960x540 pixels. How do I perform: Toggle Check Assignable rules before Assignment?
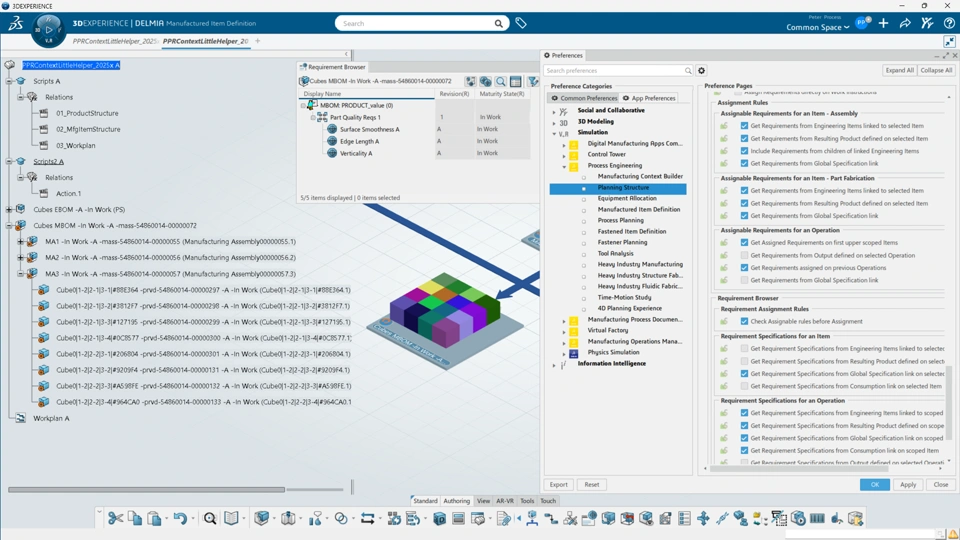tap(744, 321)
